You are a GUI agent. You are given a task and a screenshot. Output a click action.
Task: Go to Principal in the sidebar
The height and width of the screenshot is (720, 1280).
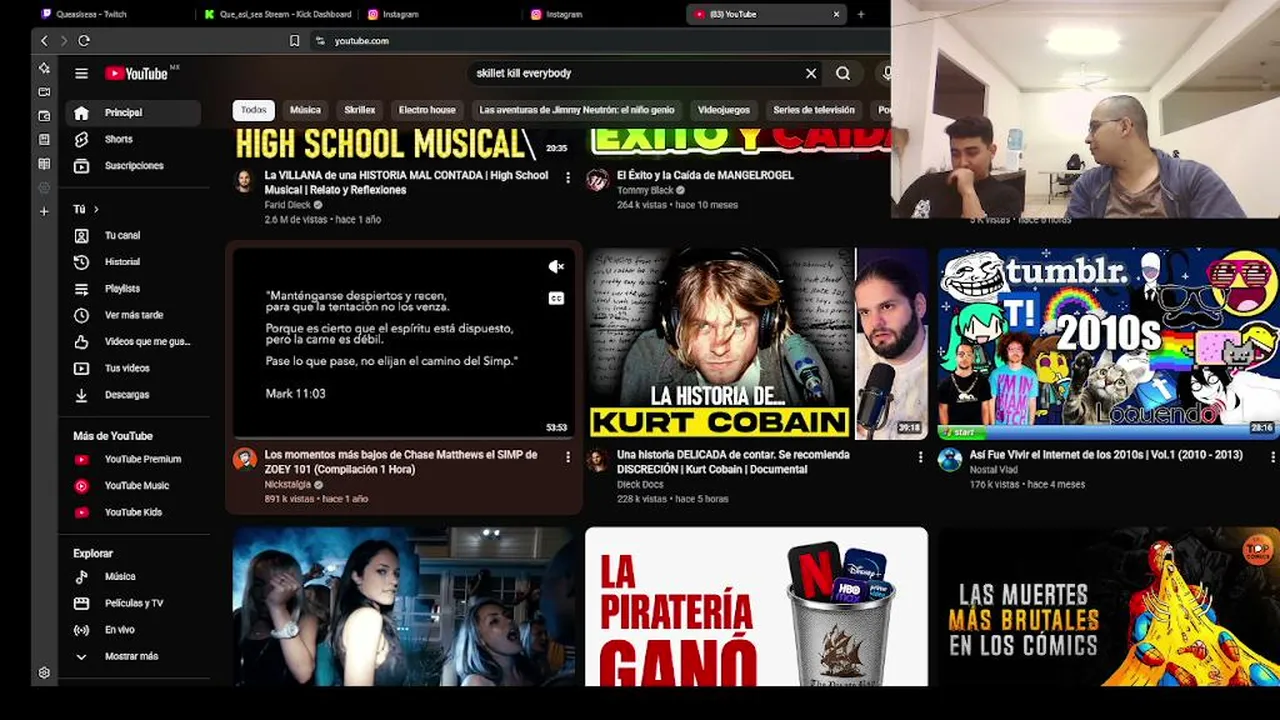132,113
